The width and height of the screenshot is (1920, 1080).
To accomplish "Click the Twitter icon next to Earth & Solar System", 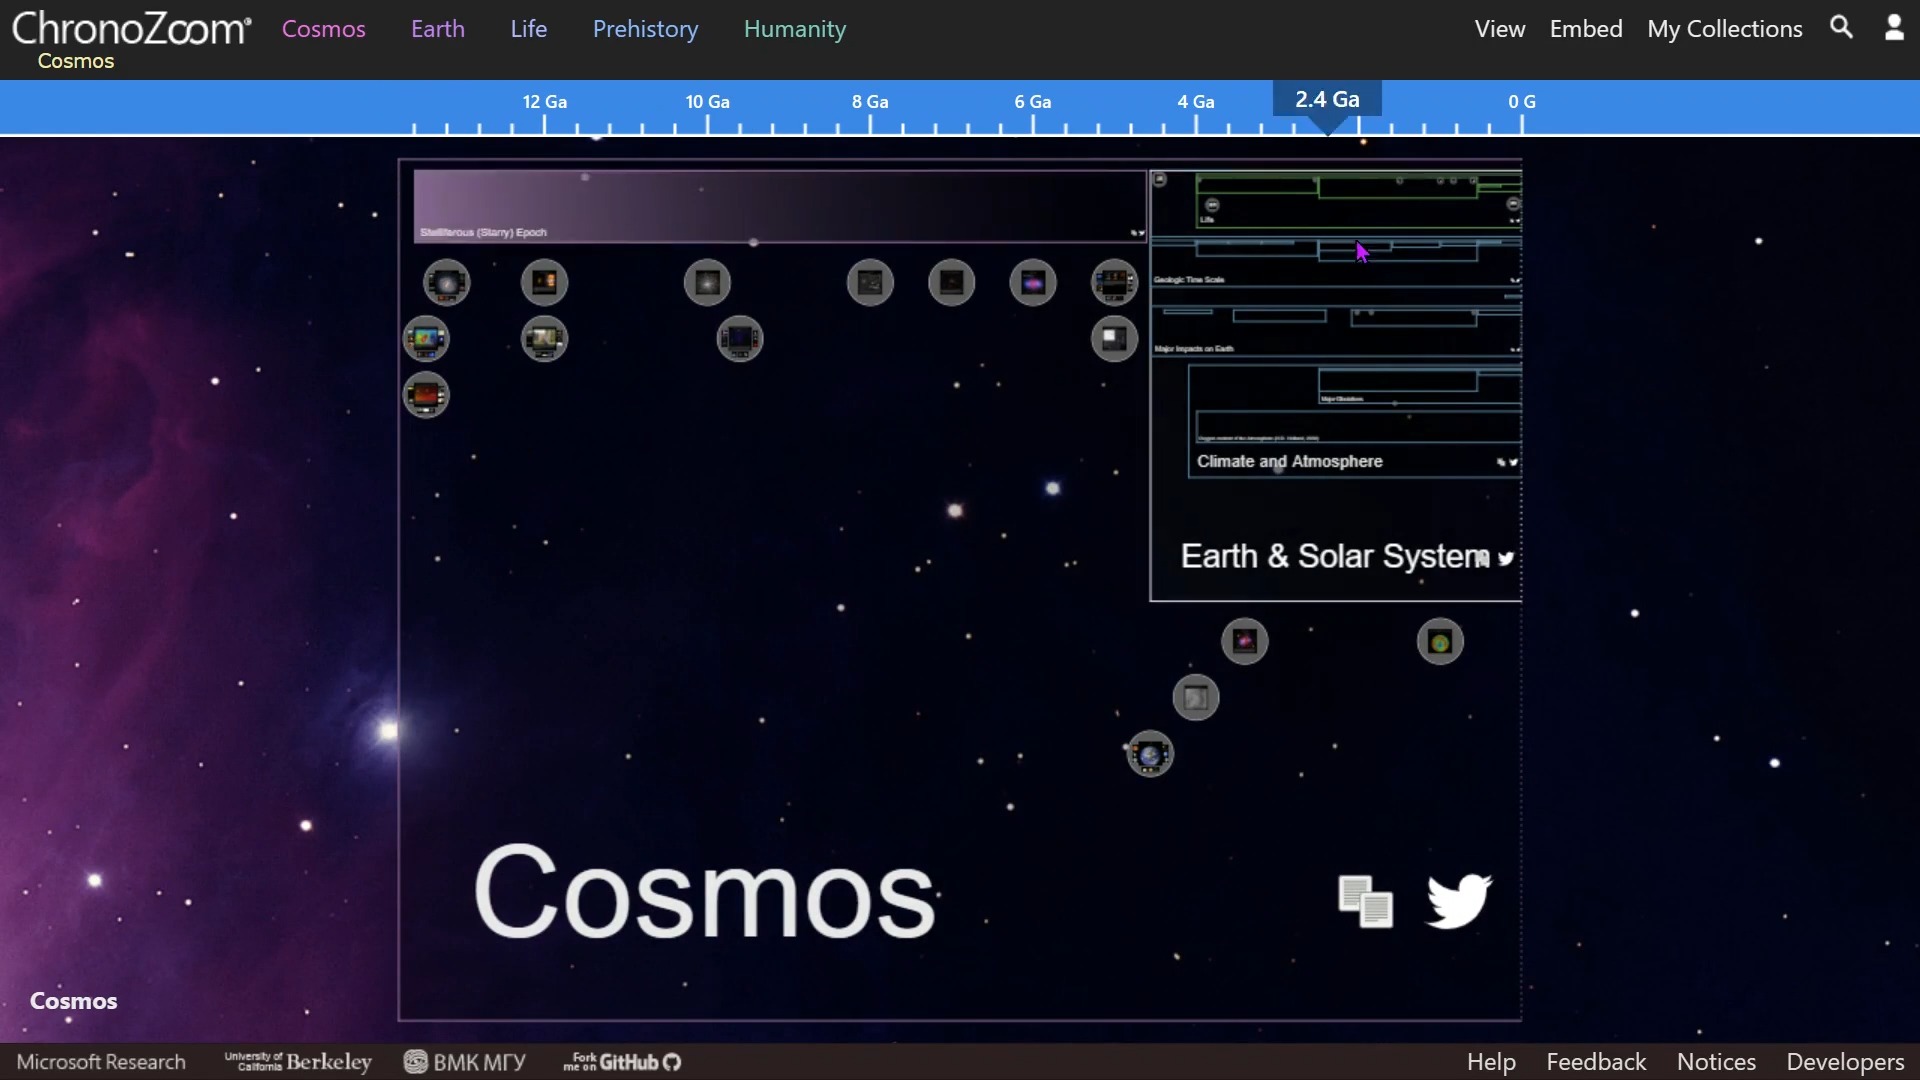I will click(x=1506, y=558).
